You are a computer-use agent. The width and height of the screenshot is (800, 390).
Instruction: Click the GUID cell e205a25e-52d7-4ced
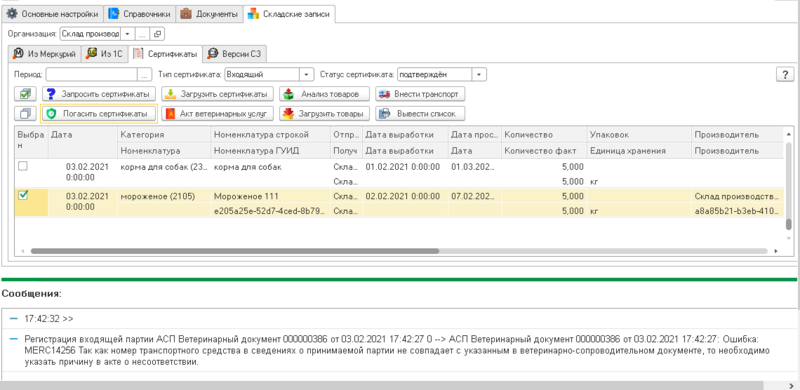tap(270, 210)
